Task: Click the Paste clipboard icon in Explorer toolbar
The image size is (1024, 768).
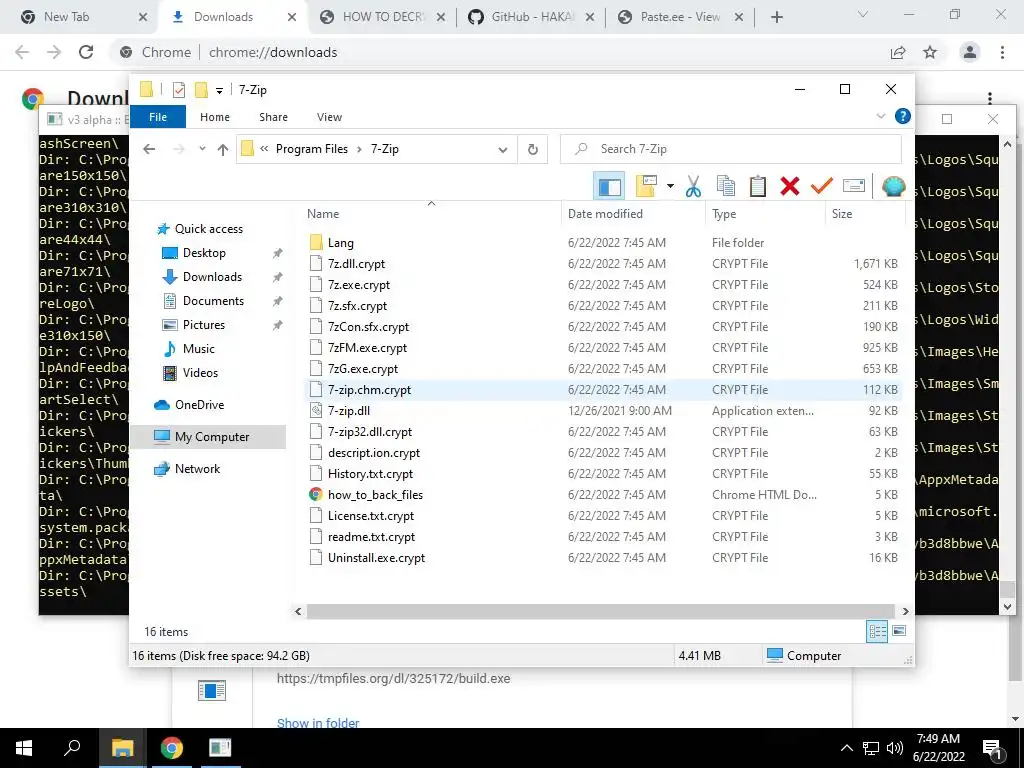Action: pos(758,186)
